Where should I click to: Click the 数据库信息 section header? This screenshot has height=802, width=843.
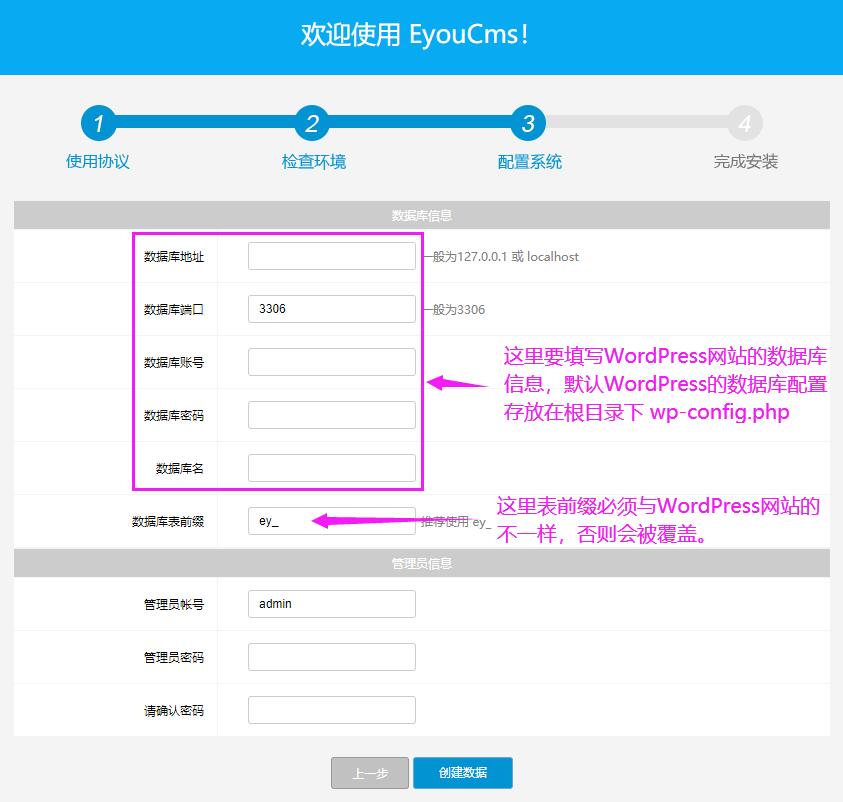[422, 215]
